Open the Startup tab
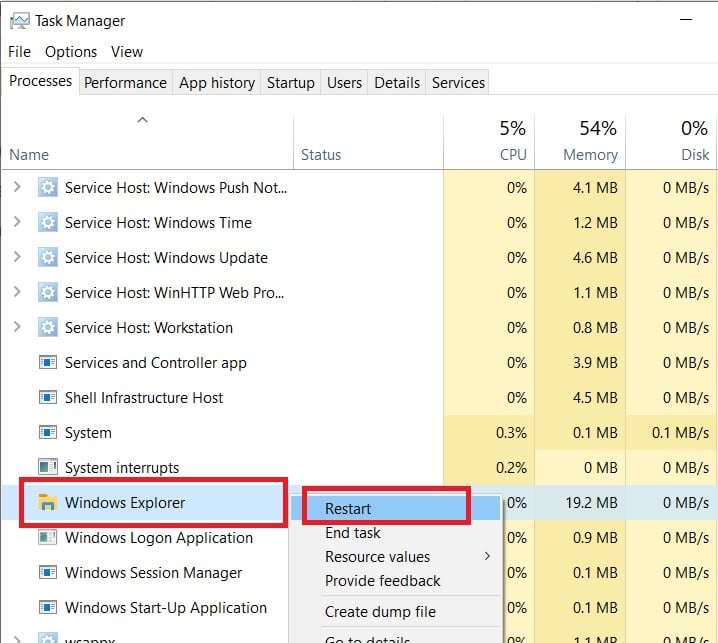Viewport: 718px width, 643px height. click(290, 83)
